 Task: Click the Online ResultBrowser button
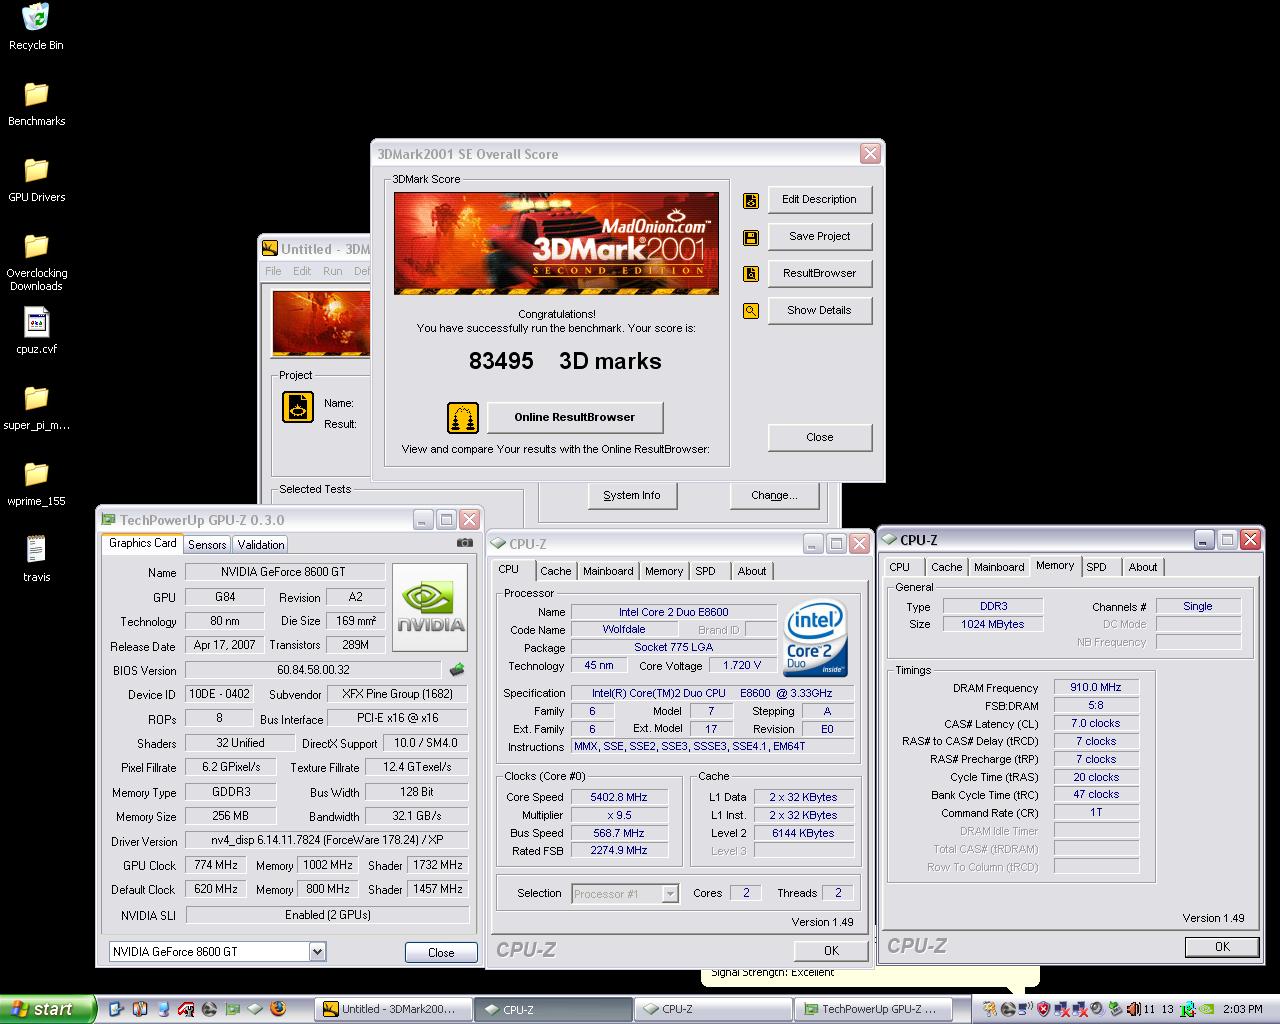(574, 418)
